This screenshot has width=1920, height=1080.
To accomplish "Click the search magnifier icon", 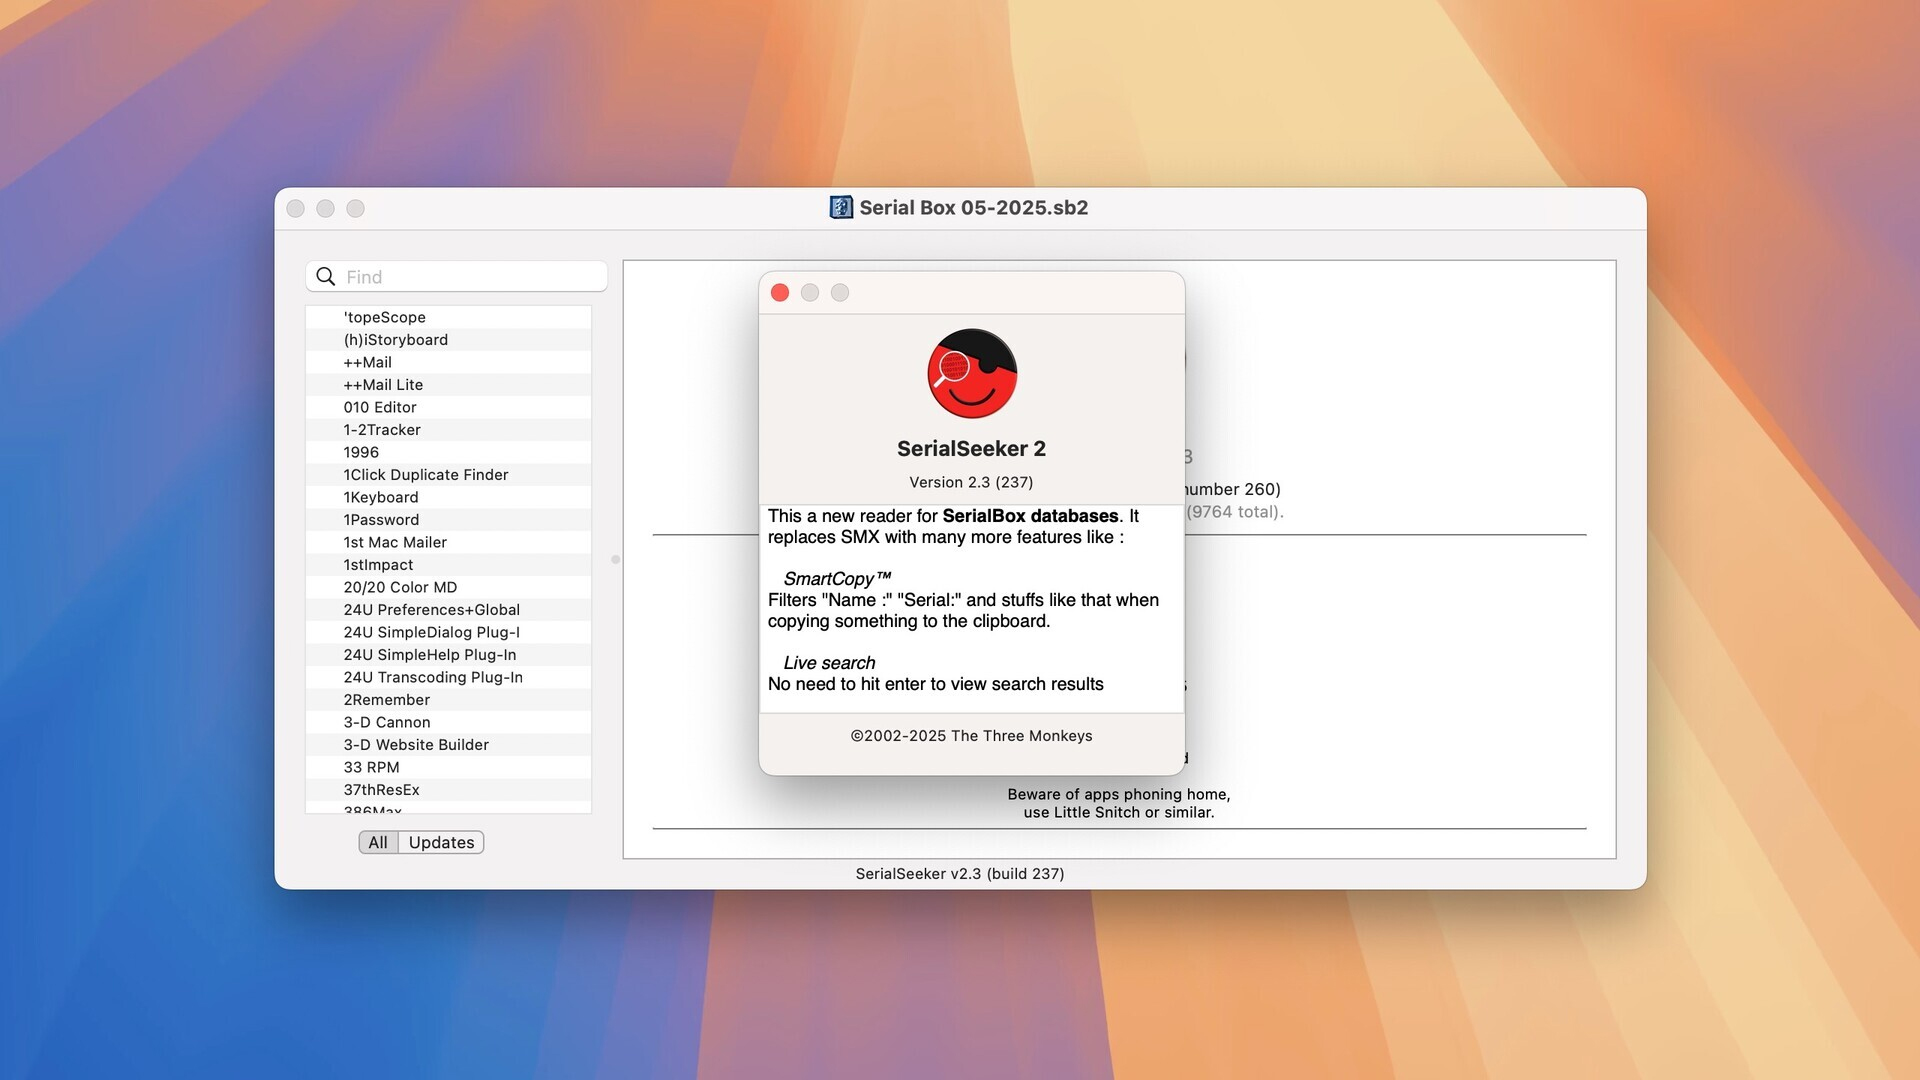I will click(x=325, y=276).
